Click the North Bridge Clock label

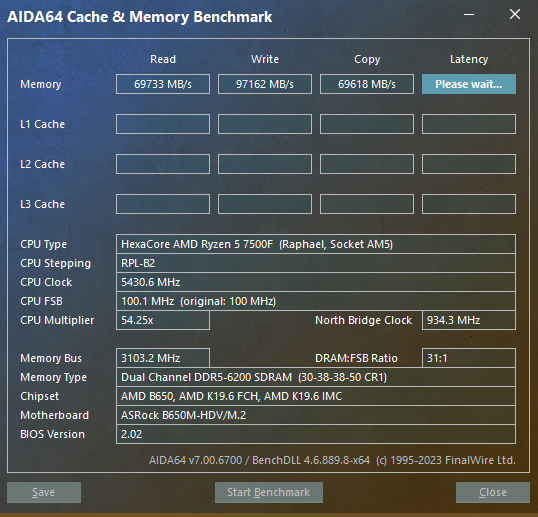(x=363, y=320)
